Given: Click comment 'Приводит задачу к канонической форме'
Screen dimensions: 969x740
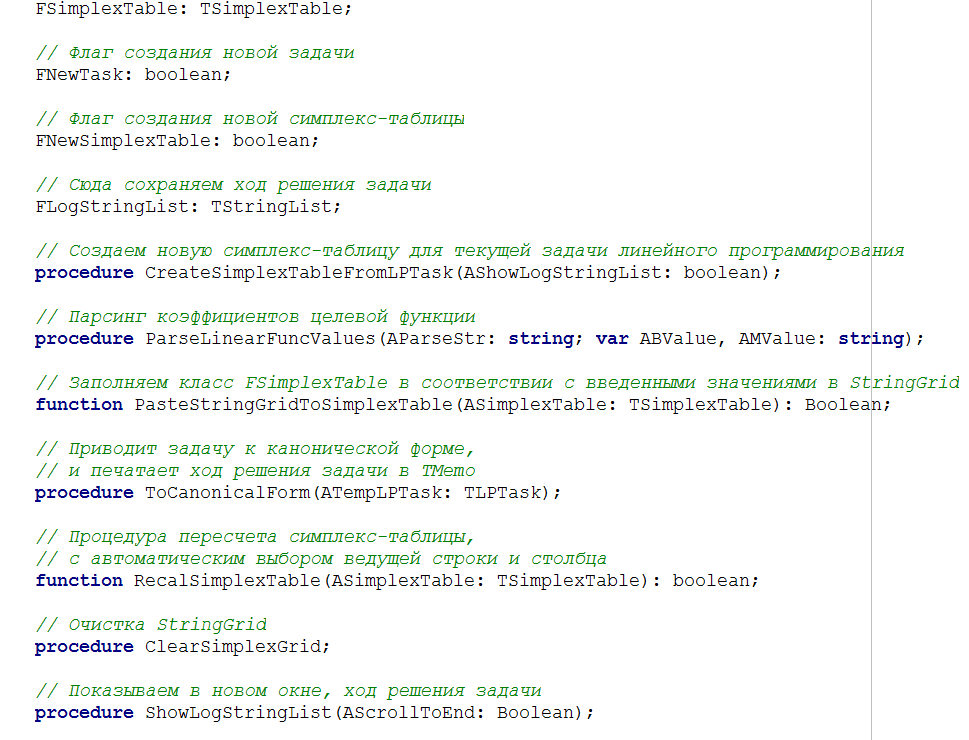Looking at the screenshot, I should click(x=255, y=449).
